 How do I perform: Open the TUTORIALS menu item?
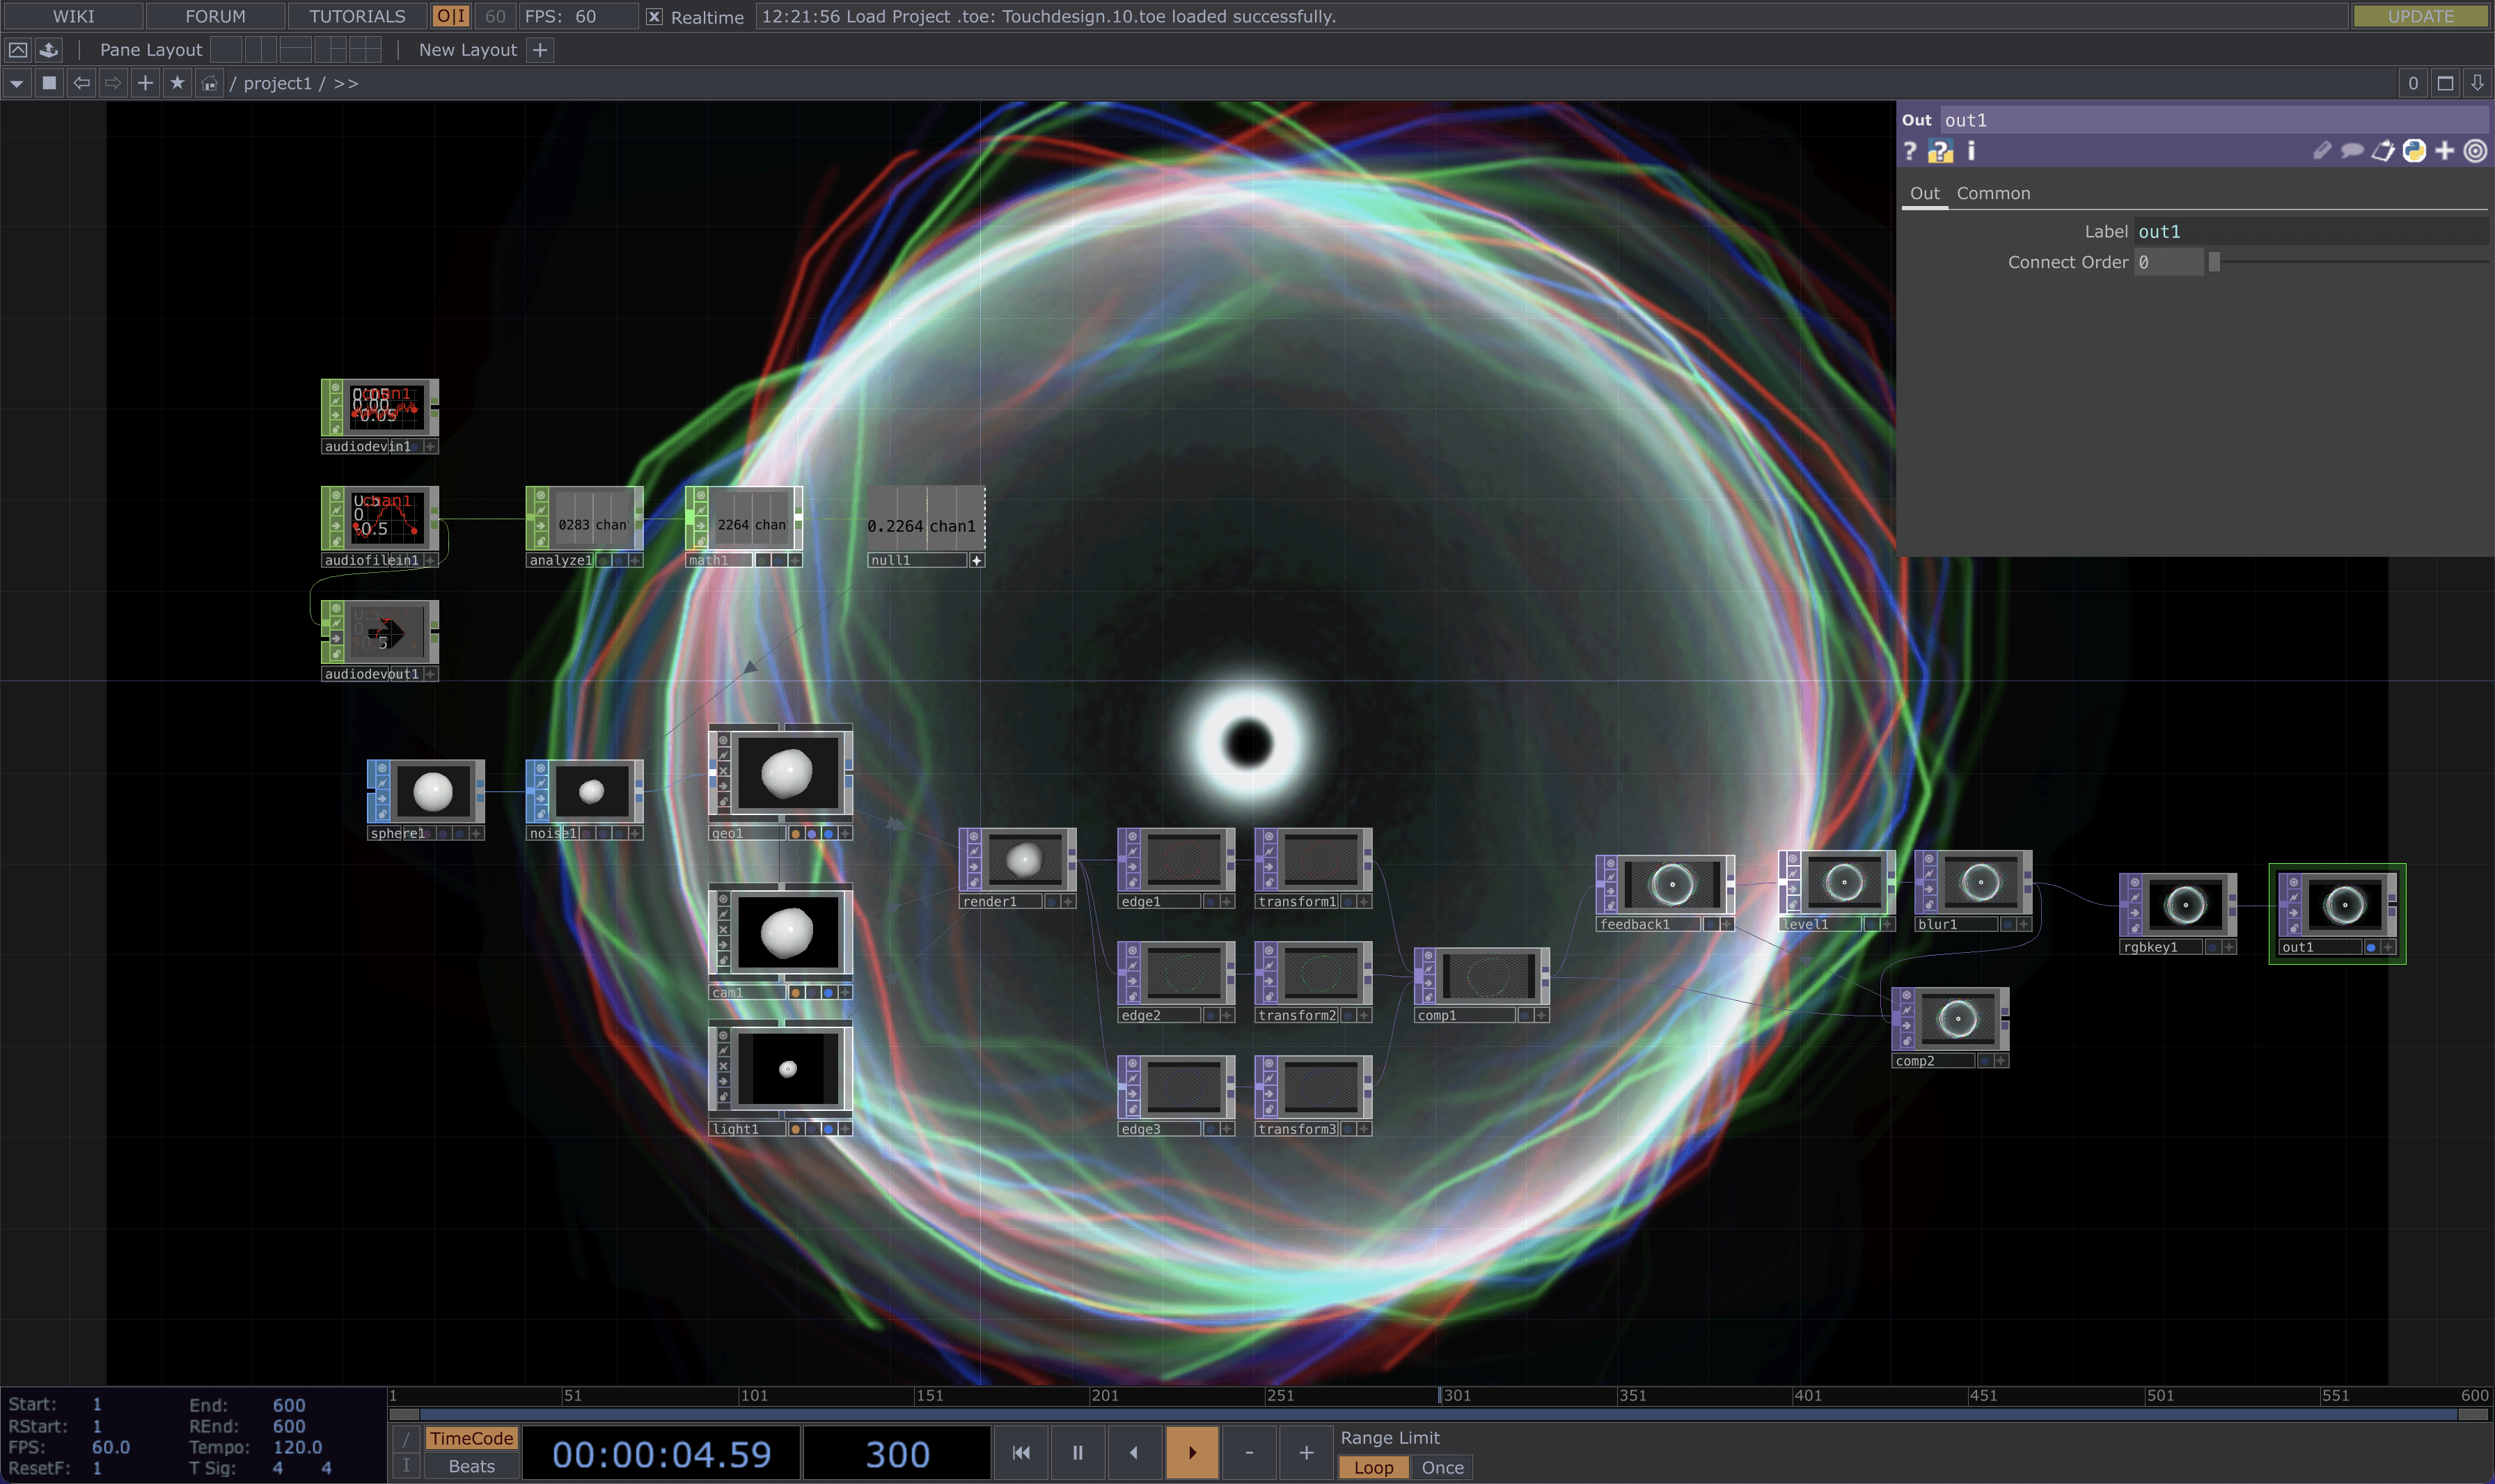point(357,16)
